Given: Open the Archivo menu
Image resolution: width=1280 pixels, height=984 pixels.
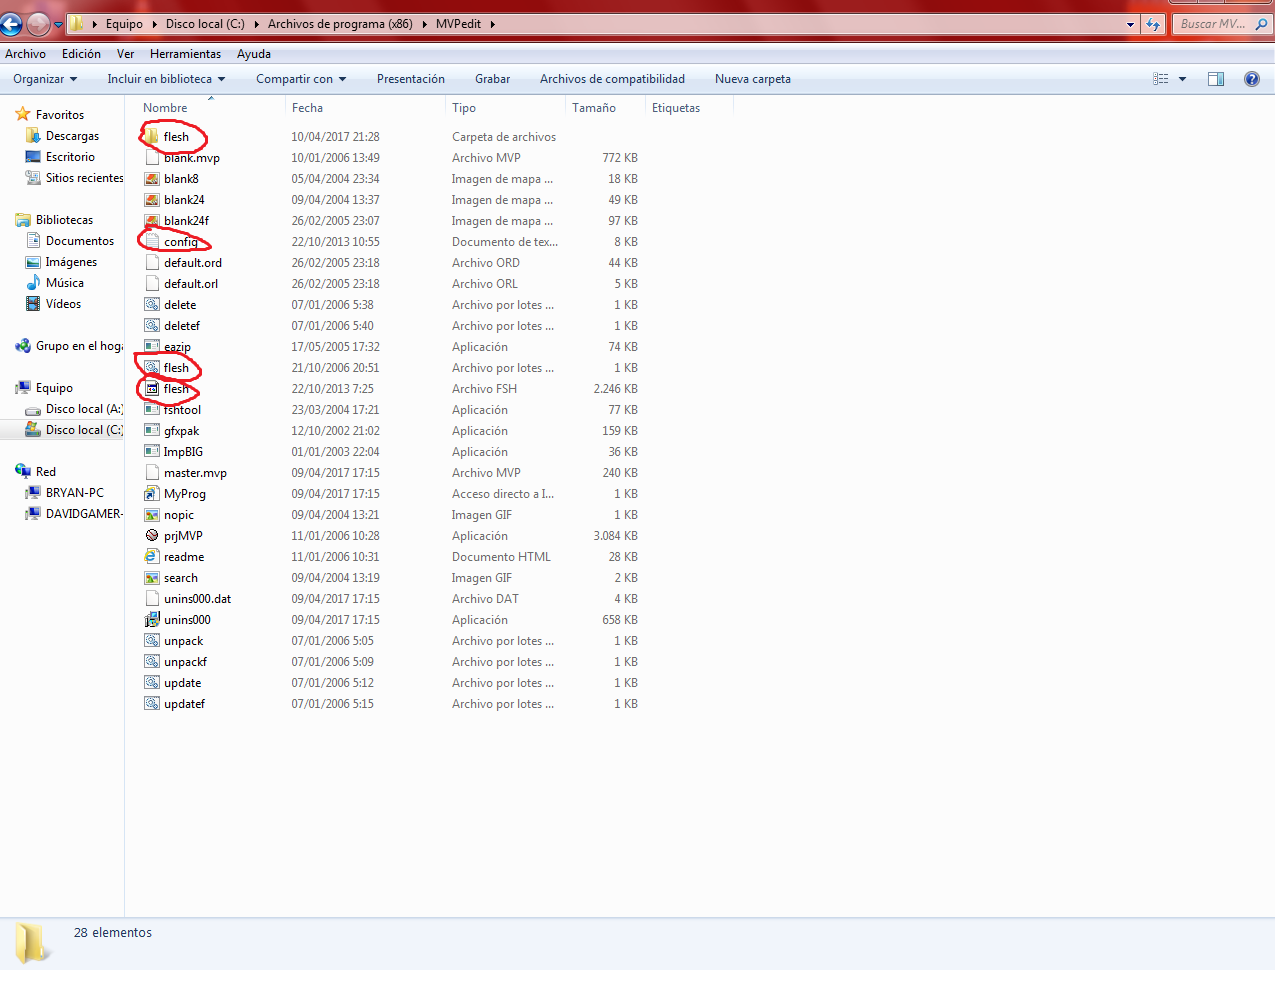Looking at the screenshot, I should [25, 54].
